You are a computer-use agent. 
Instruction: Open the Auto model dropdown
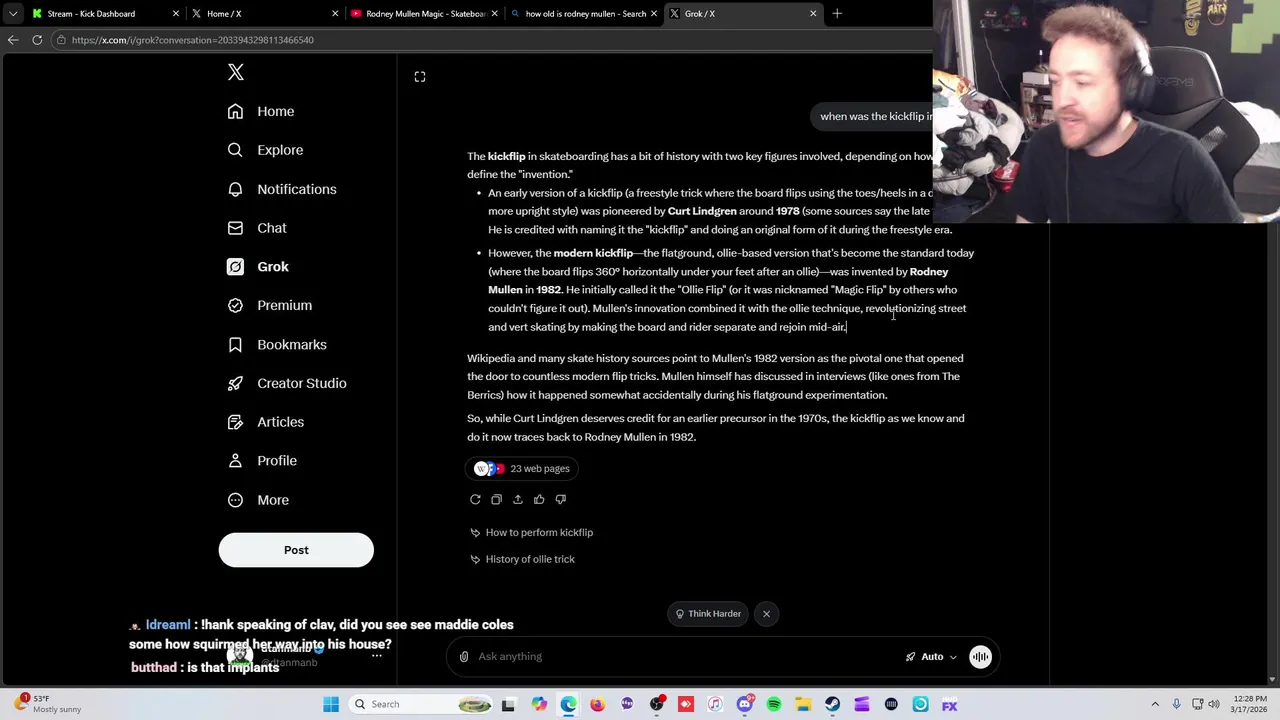coord(931,657)
